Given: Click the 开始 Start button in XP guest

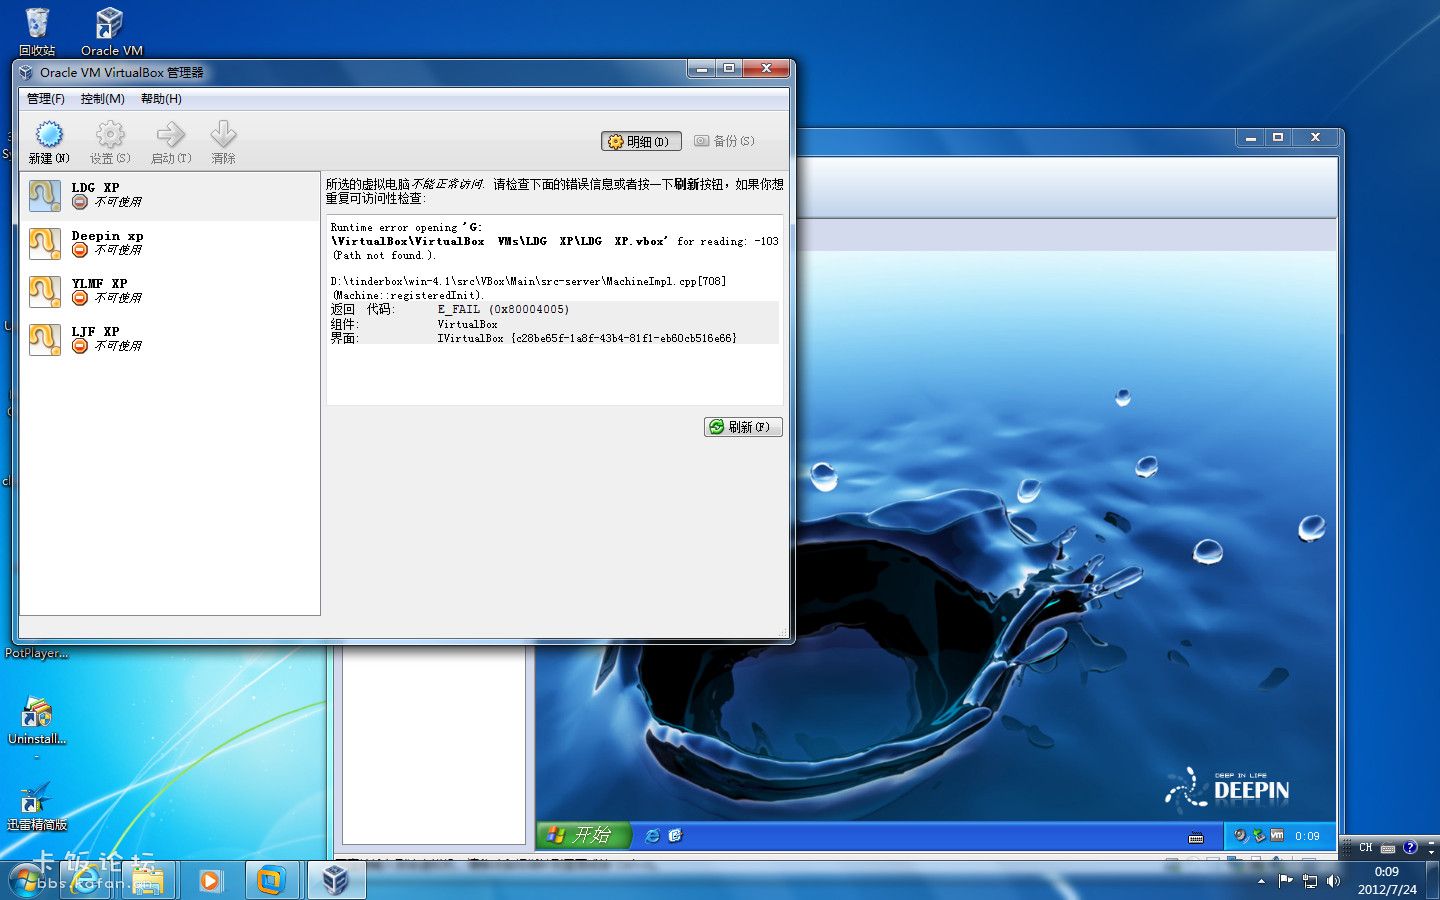Looking at the screenshot, I should coord(583,835).
